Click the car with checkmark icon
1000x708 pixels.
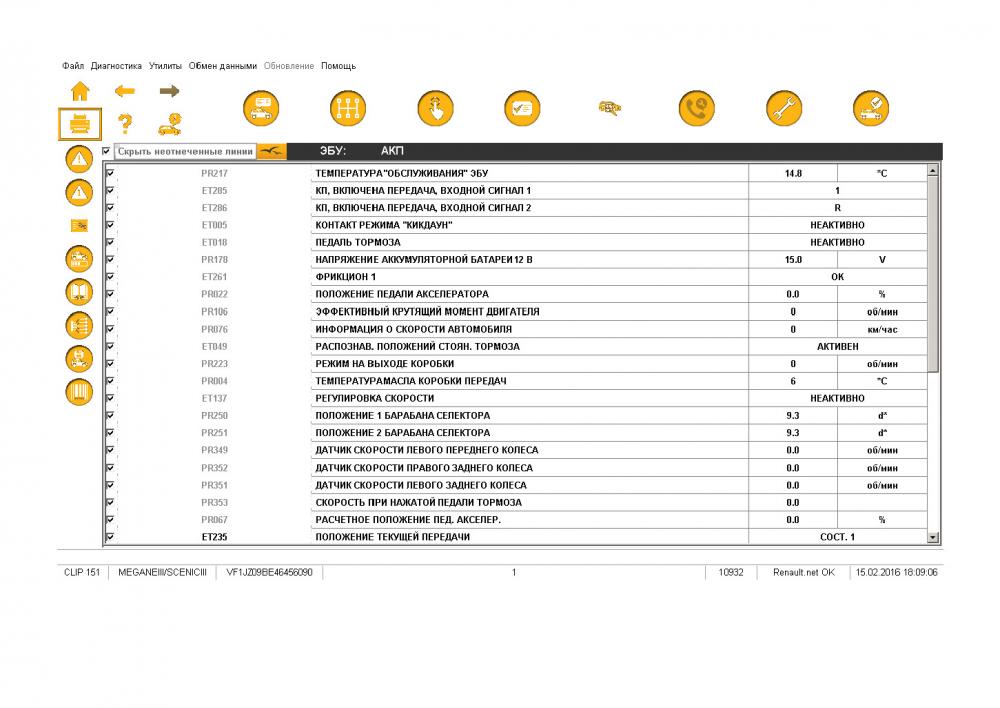(871, 108)
